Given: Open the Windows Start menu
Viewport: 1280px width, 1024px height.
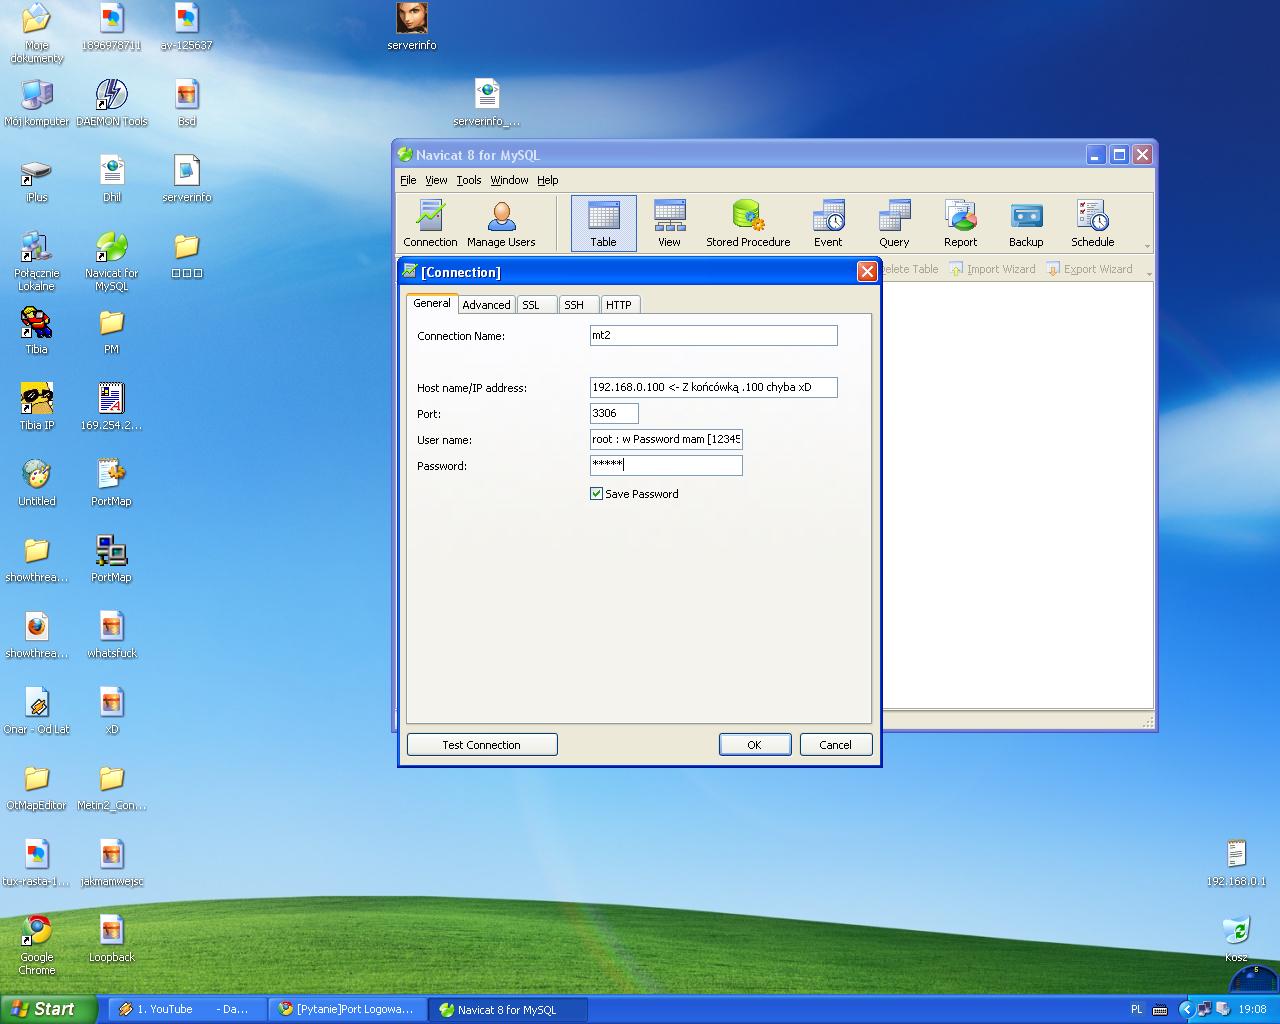Looking at the screenshot, I should (48, 1009).
